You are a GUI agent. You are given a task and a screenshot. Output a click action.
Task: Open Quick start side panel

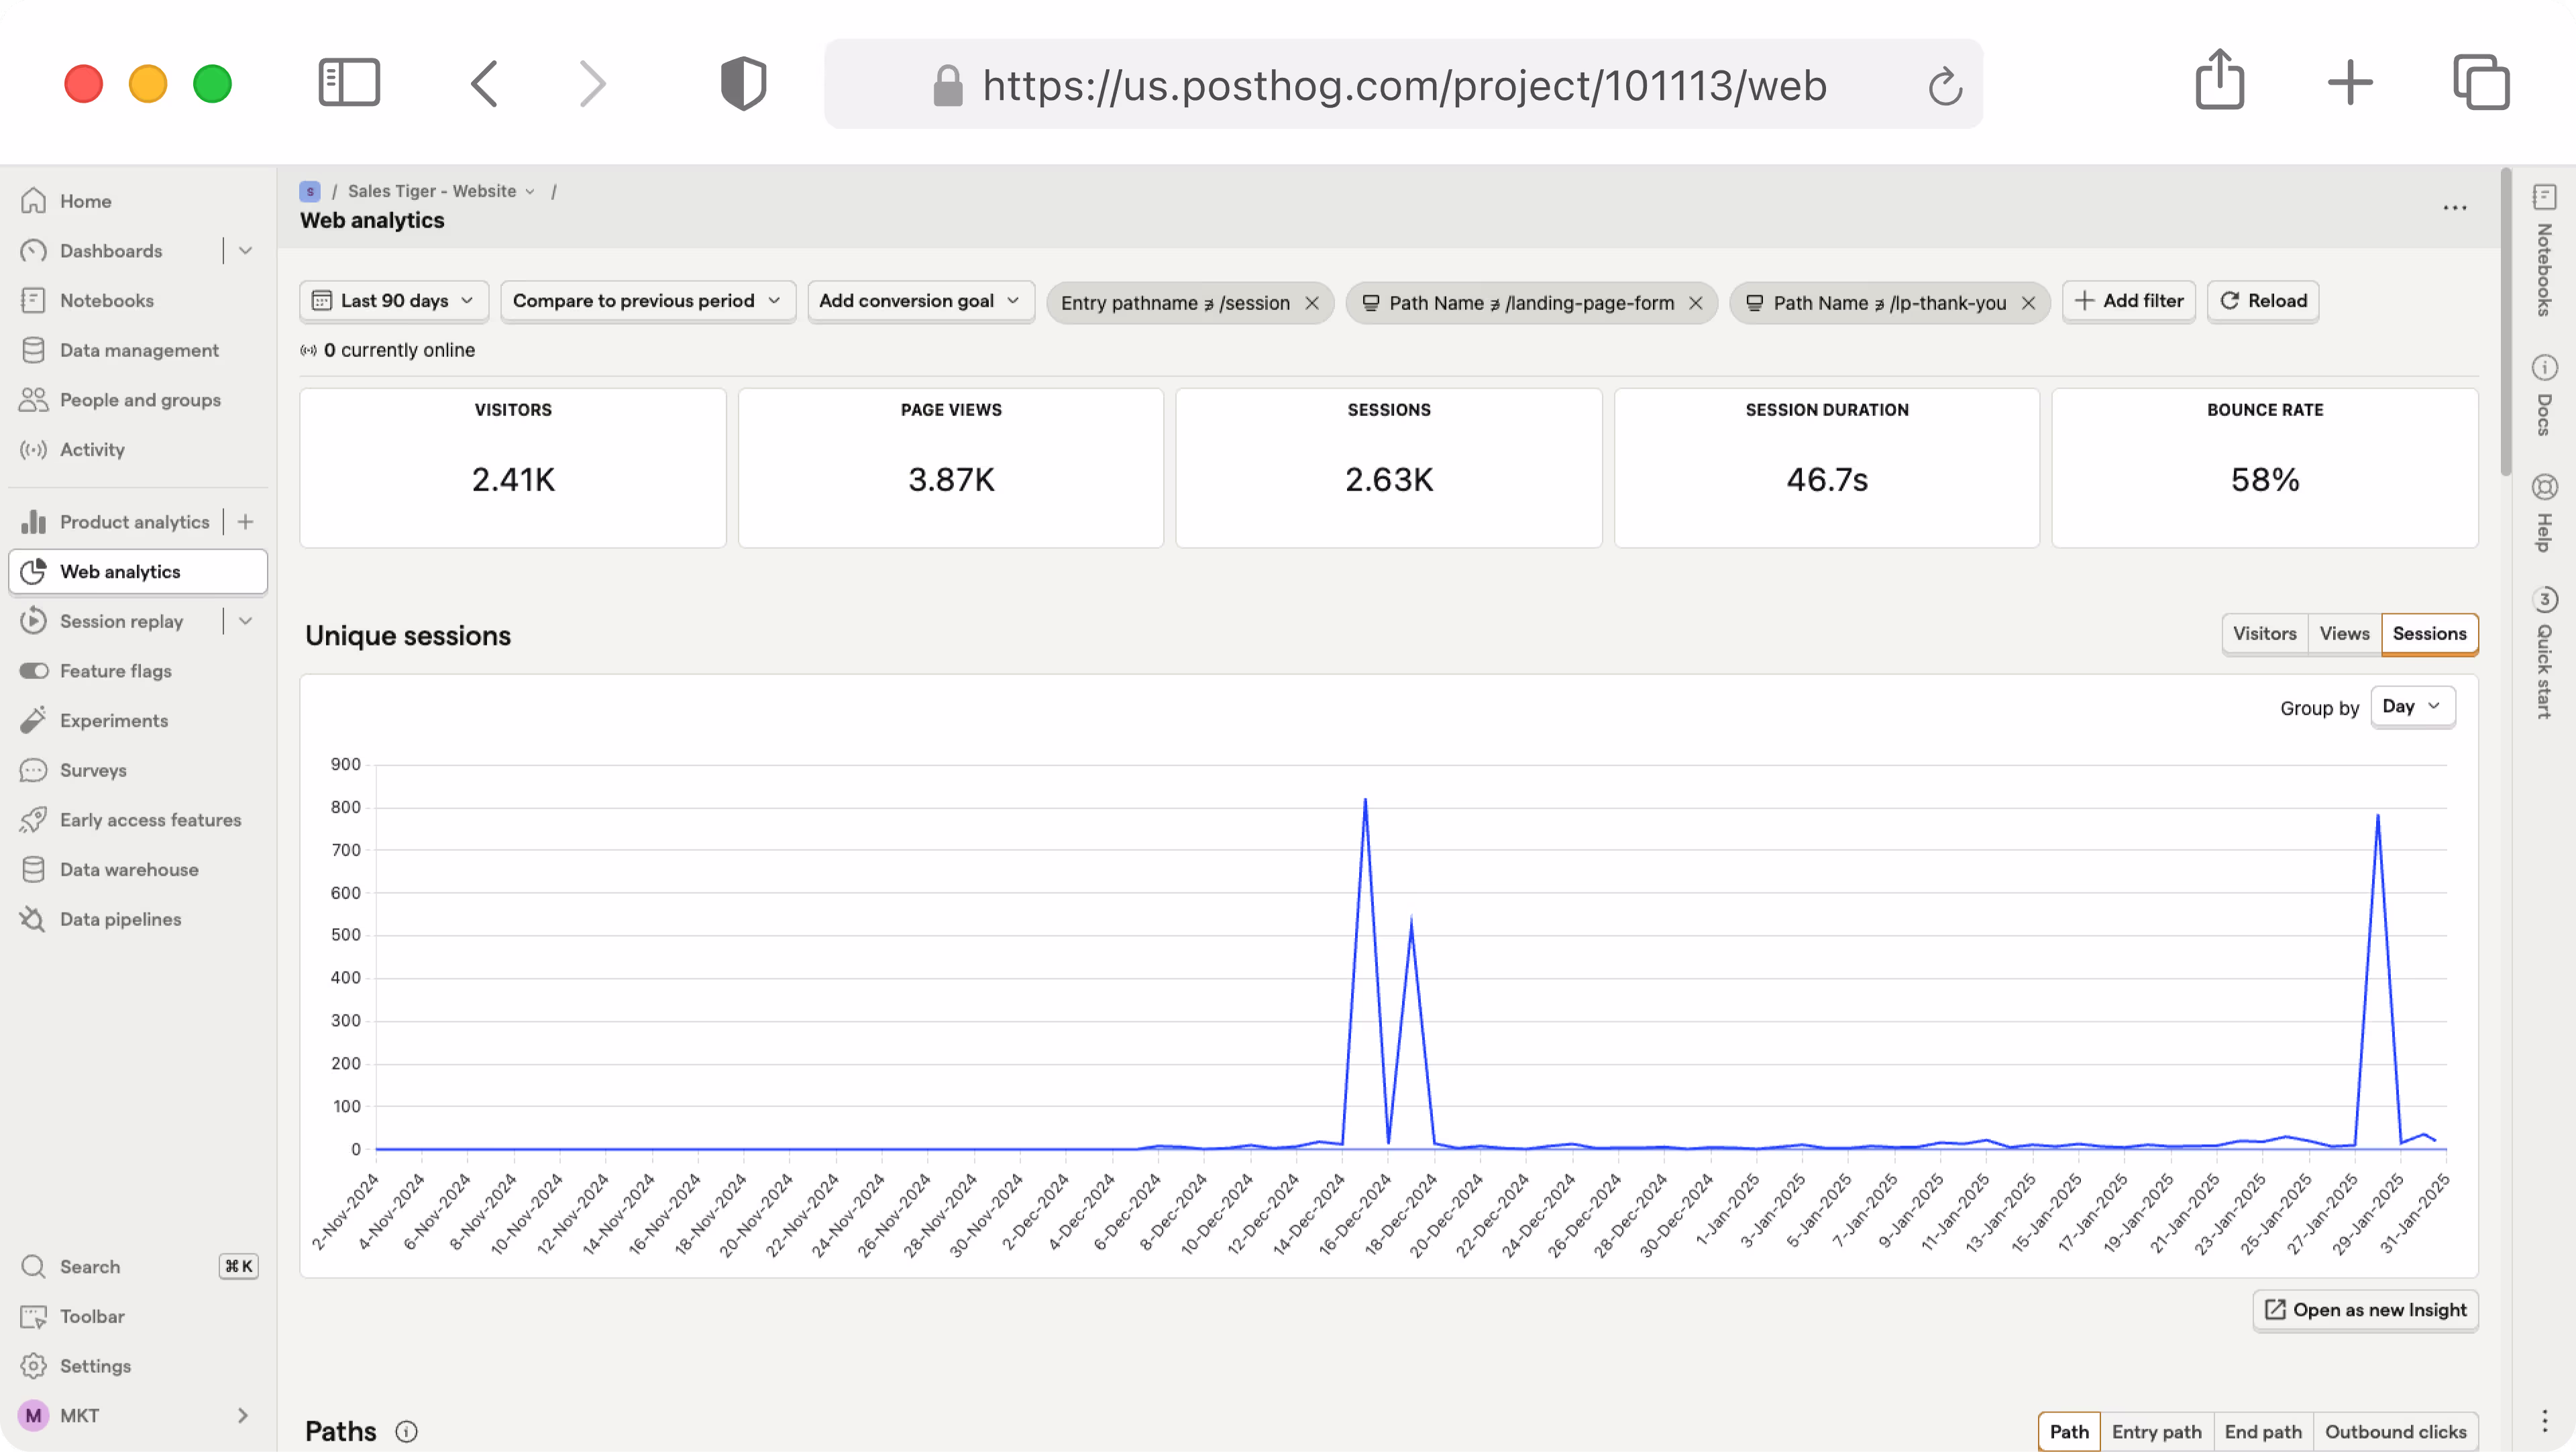(2544, 652)
